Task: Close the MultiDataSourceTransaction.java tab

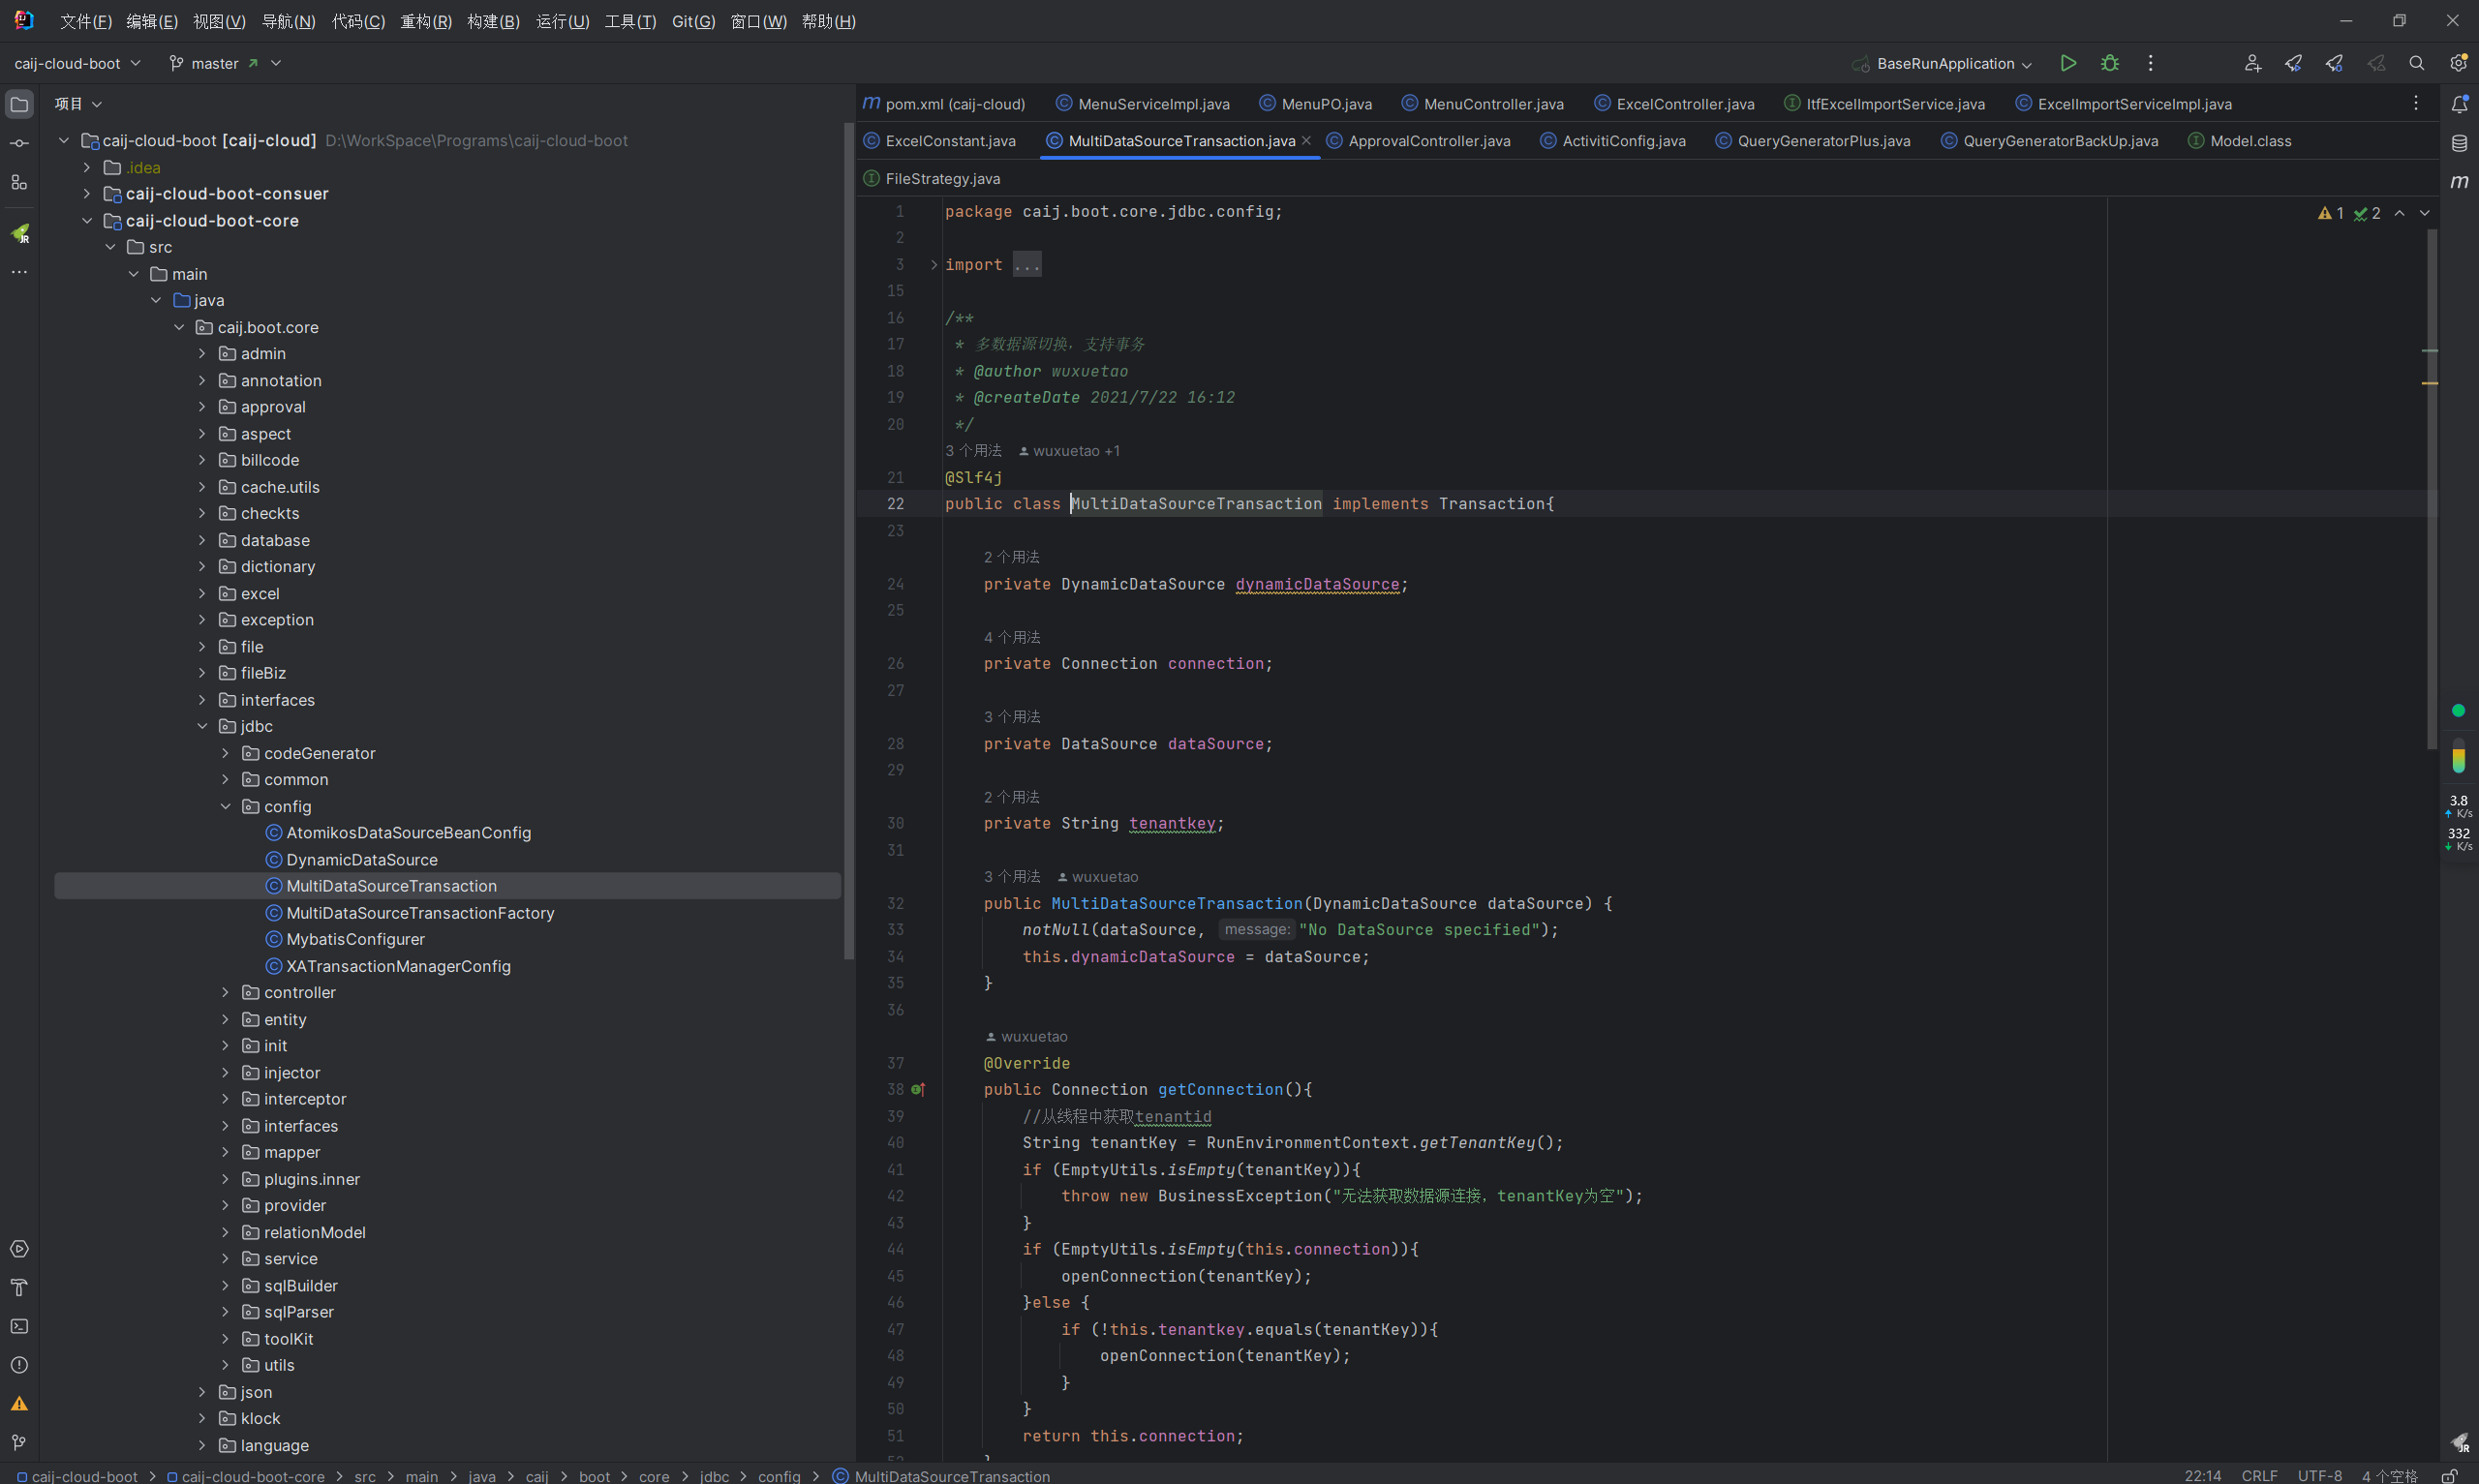Action: [1306, 141]
